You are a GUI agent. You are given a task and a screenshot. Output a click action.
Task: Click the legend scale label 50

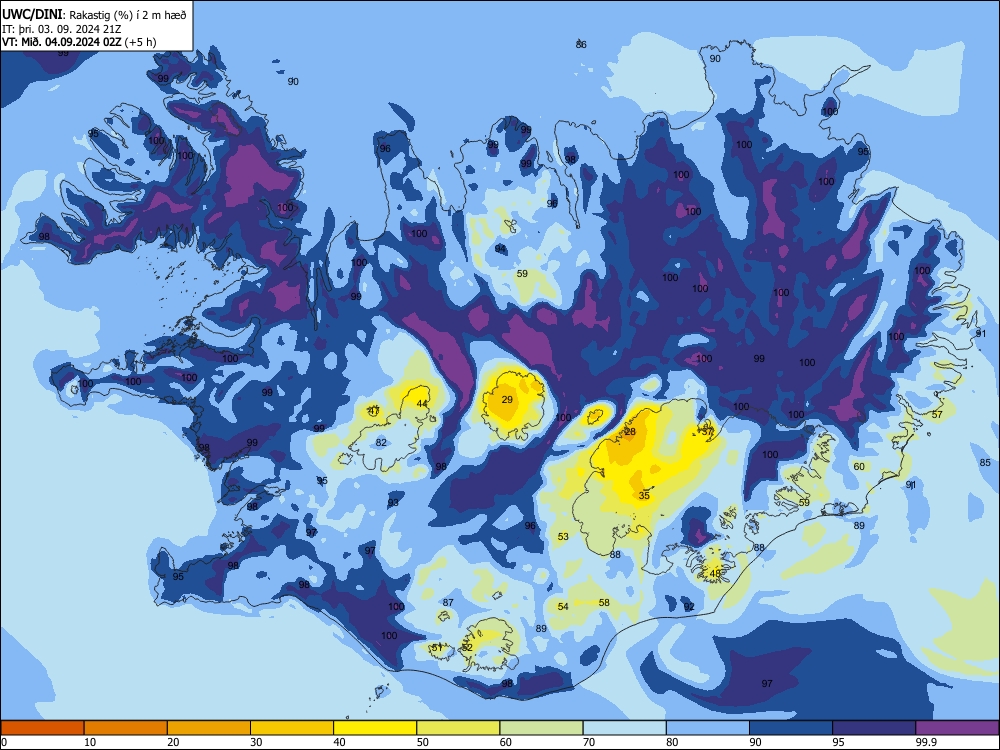(422, 742)
